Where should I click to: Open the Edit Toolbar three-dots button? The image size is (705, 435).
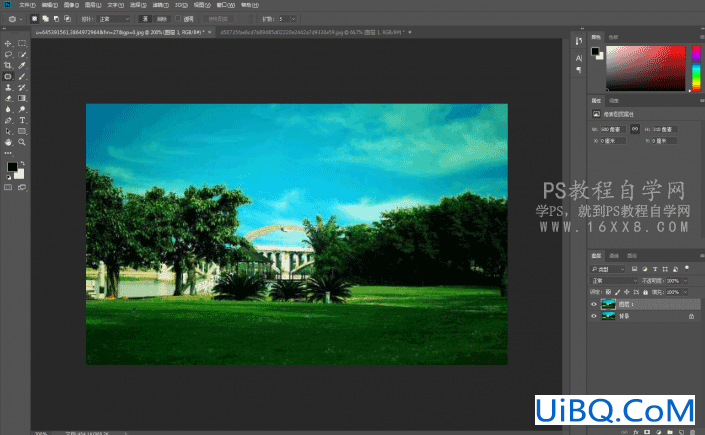[8, 153]
